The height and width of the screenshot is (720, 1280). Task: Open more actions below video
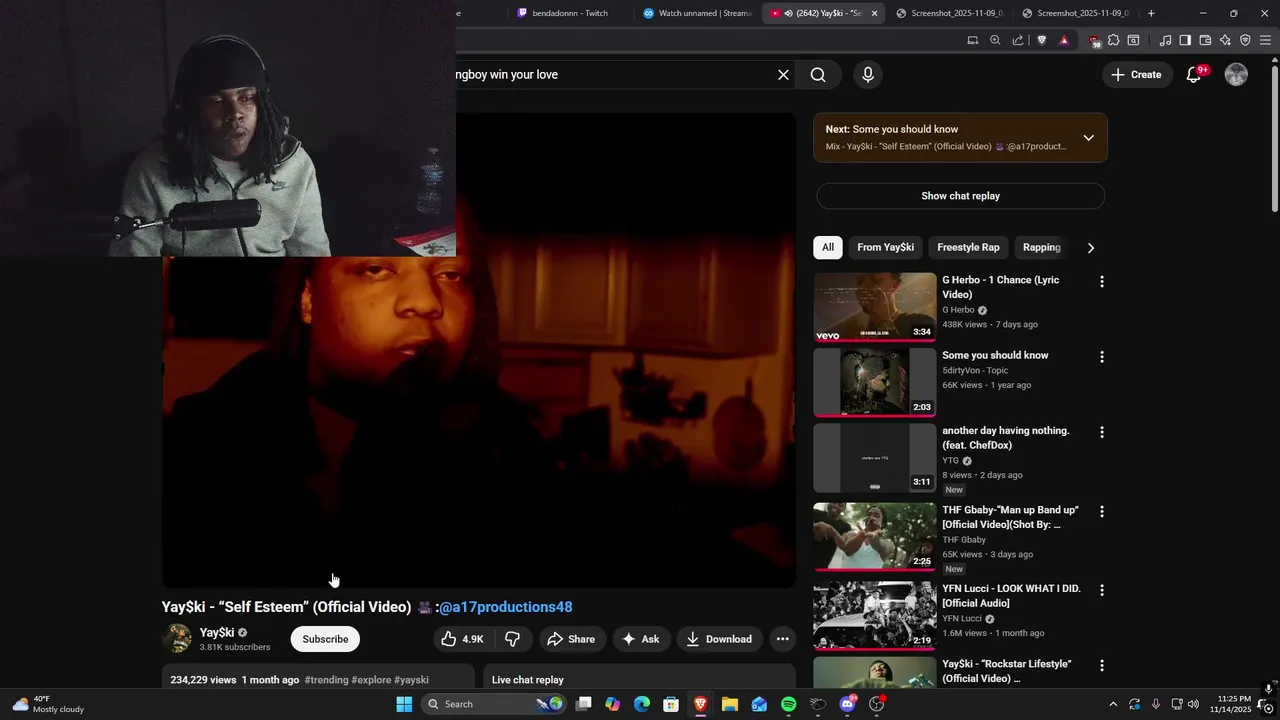click(x=783, y=639)
